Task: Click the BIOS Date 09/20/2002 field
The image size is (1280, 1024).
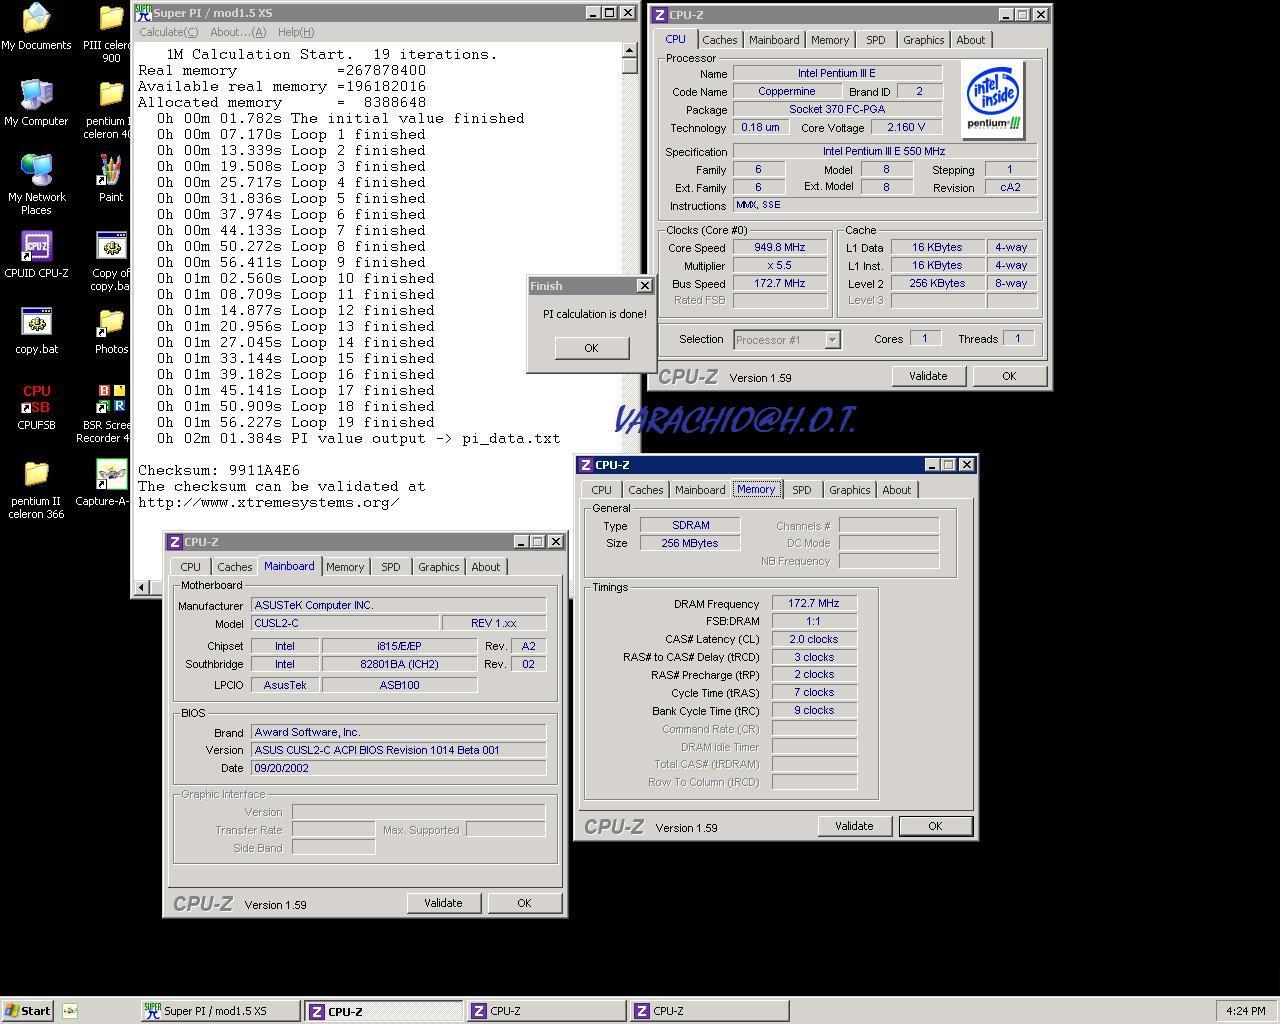Action: coord(399,768)
